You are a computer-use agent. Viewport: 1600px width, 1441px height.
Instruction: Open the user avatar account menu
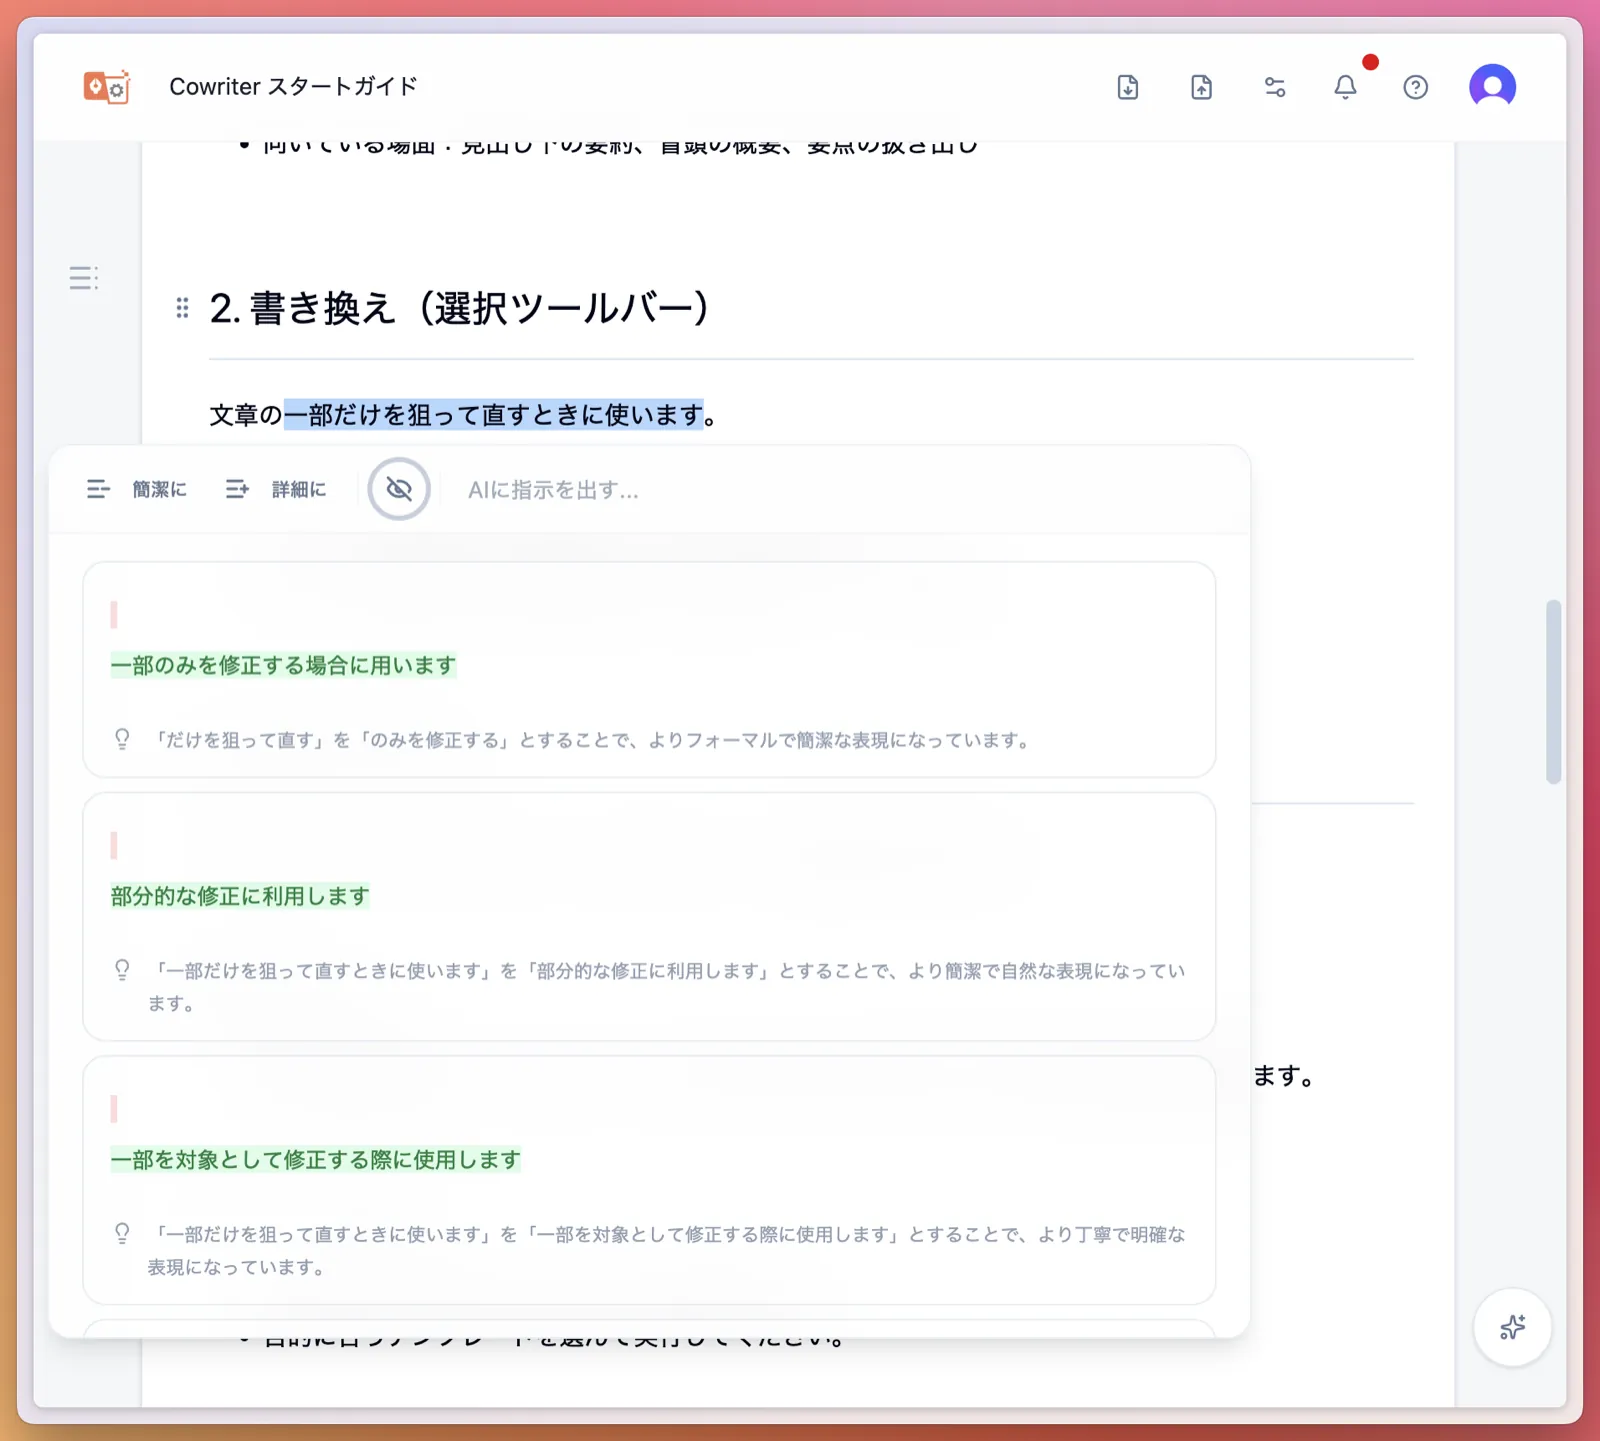click(x=1492, y=87)
